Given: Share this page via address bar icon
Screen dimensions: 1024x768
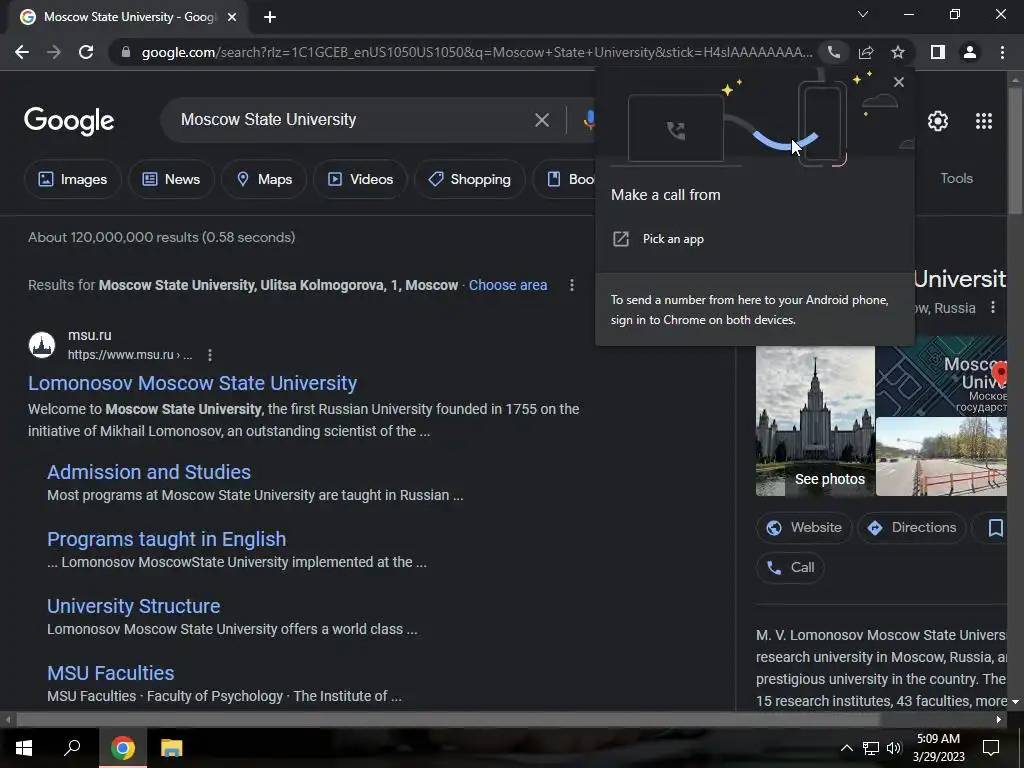Looking at the screenshot, I should 866,52.
